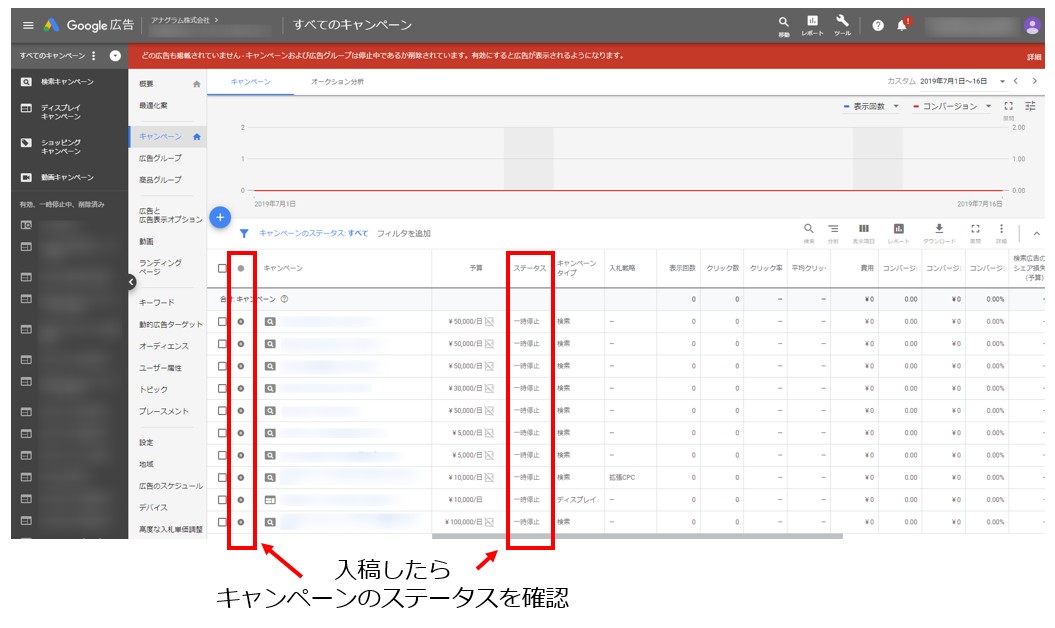
Task: Switch to the オークション分析 tab
Action: tap(337, 81)
